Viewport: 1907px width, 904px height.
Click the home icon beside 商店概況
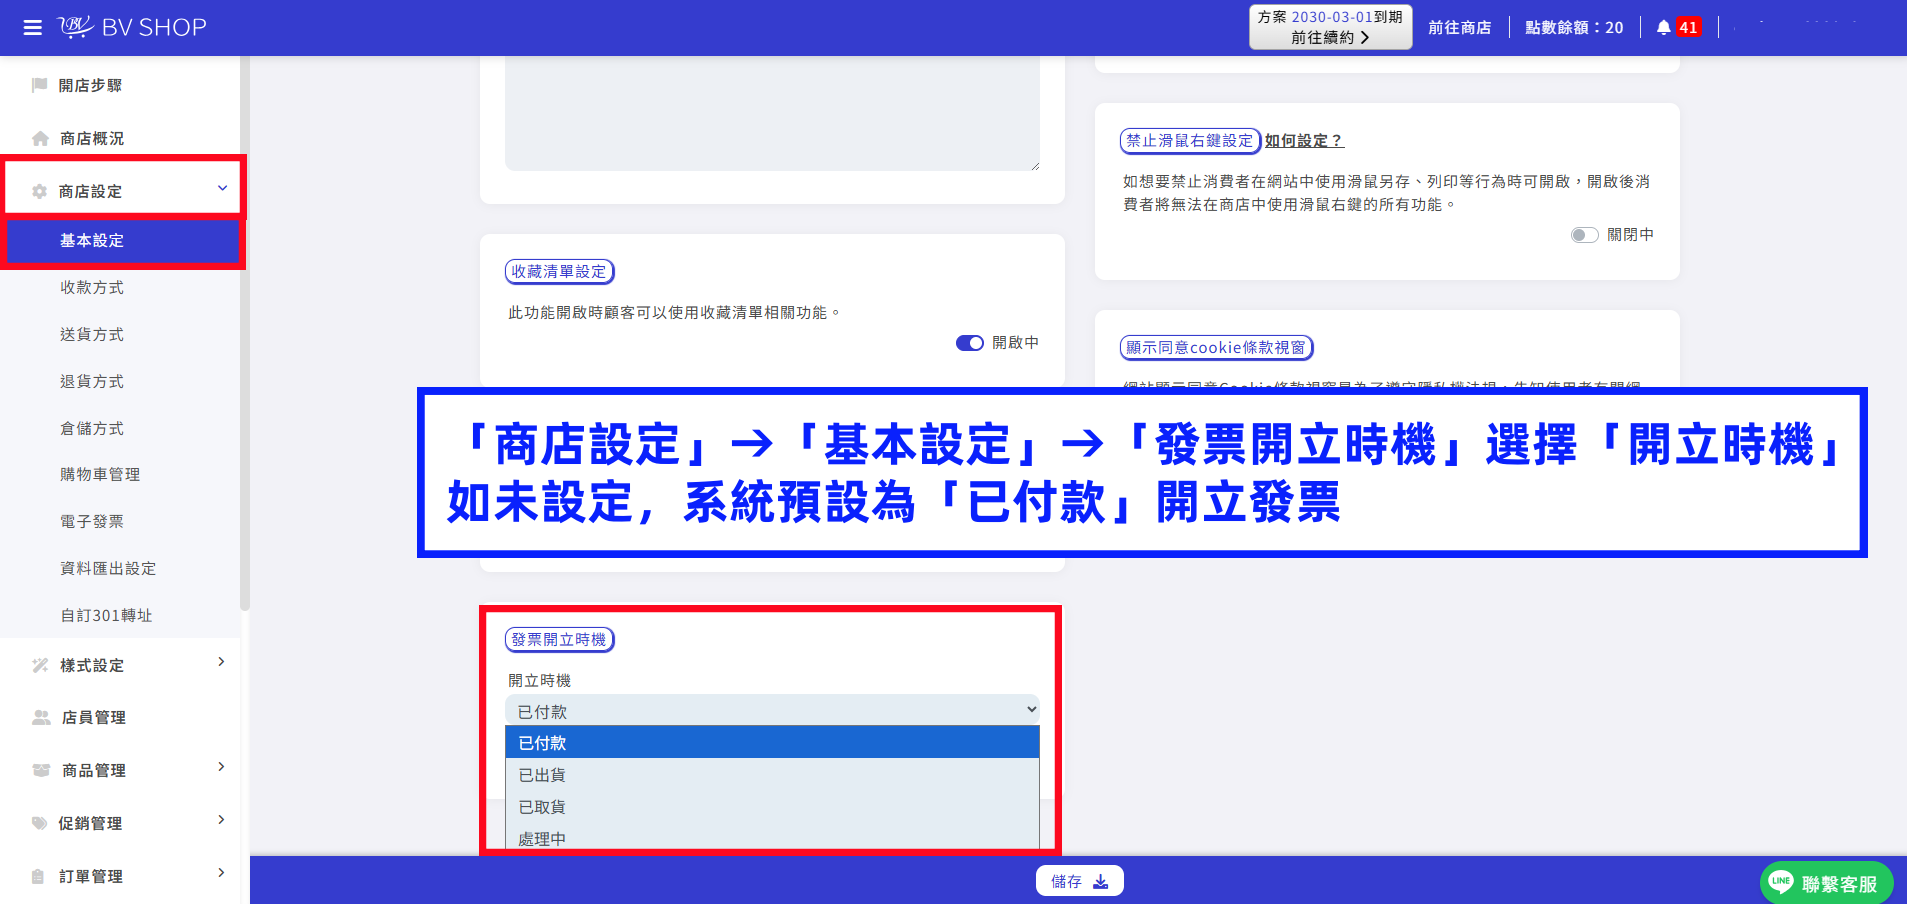(x=40, y=138)
